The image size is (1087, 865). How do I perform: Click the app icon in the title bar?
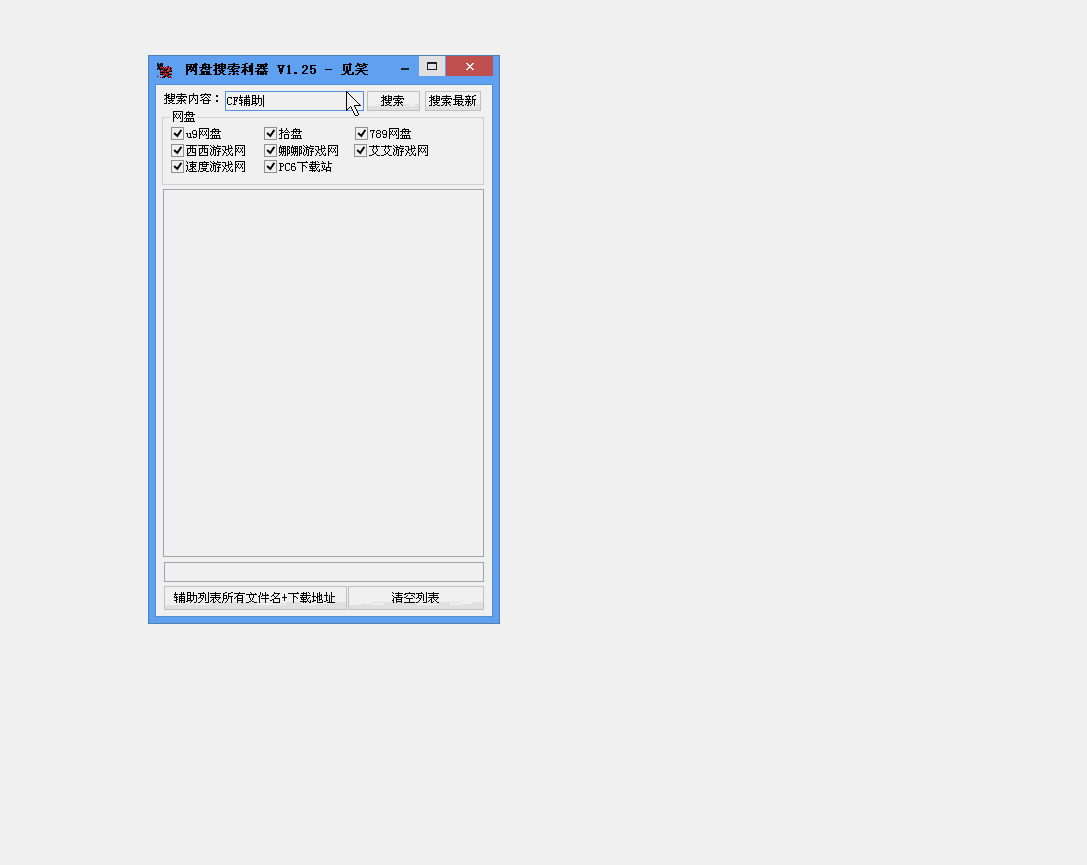[164, 70]
